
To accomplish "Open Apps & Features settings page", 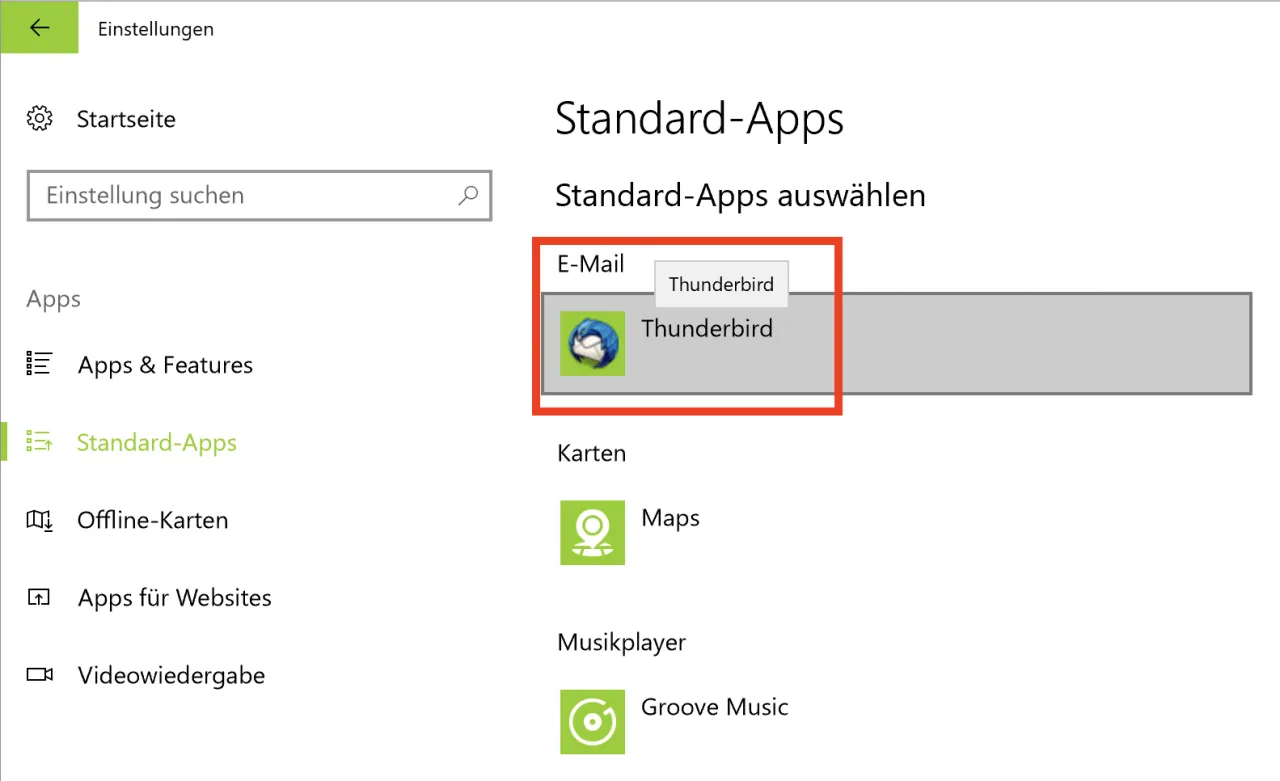I will pyautogui.click(x=165, y=365).
